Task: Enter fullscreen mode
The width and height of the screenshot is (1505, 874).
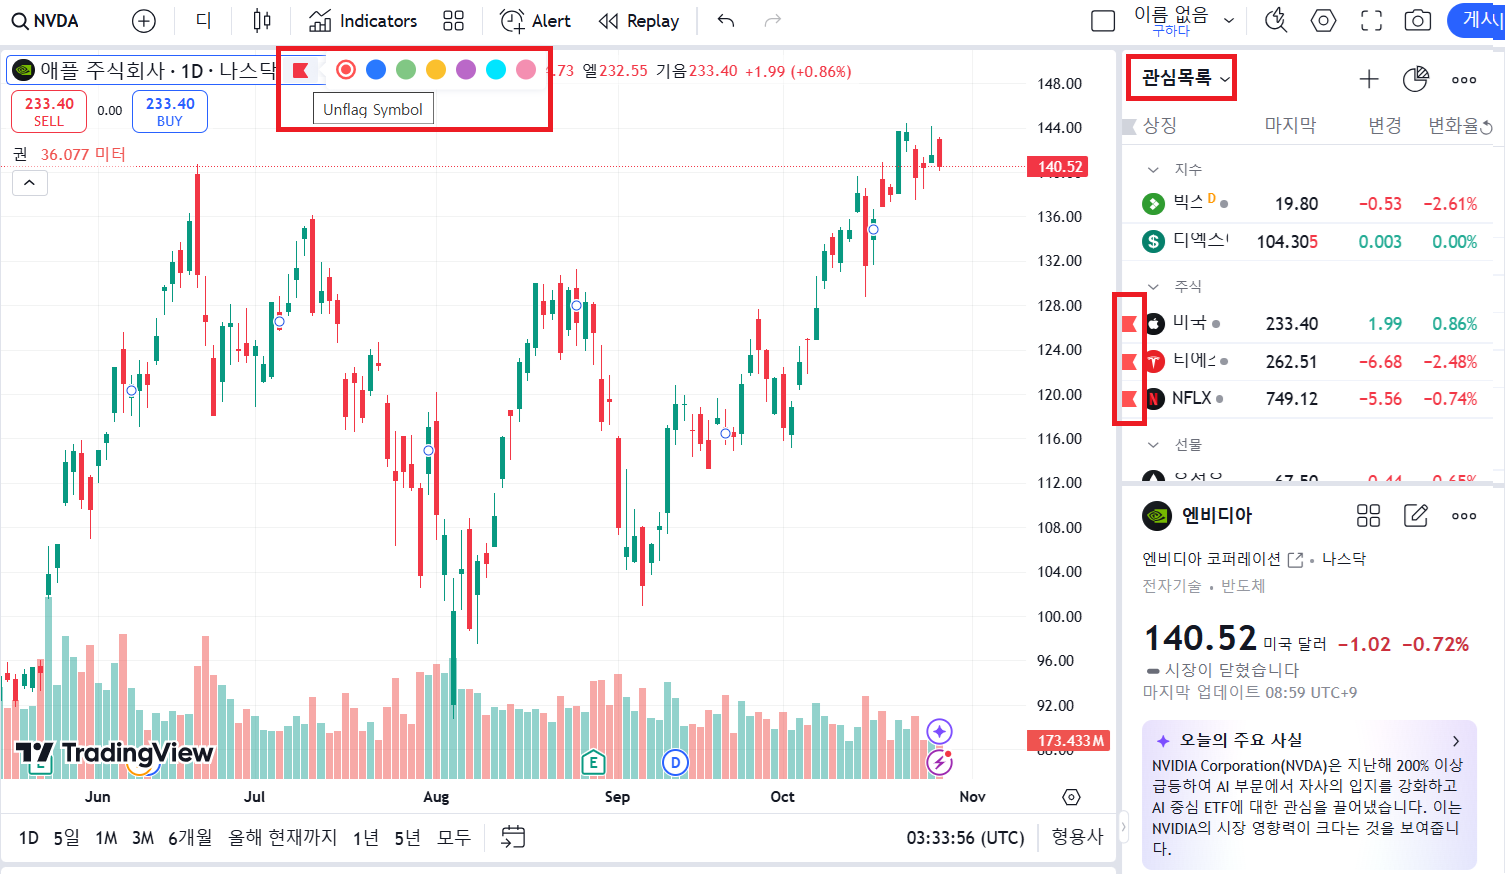Action: pos(1371,20)
